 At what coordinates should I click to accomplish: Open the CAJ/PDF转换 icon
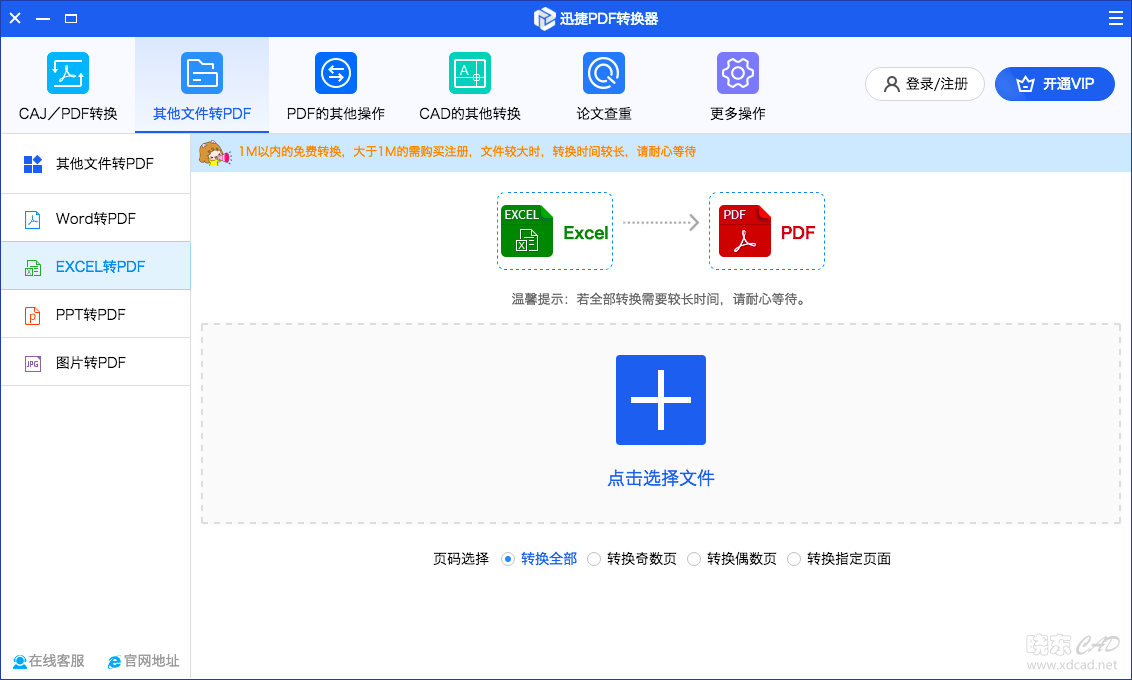[x=68, y=73]
